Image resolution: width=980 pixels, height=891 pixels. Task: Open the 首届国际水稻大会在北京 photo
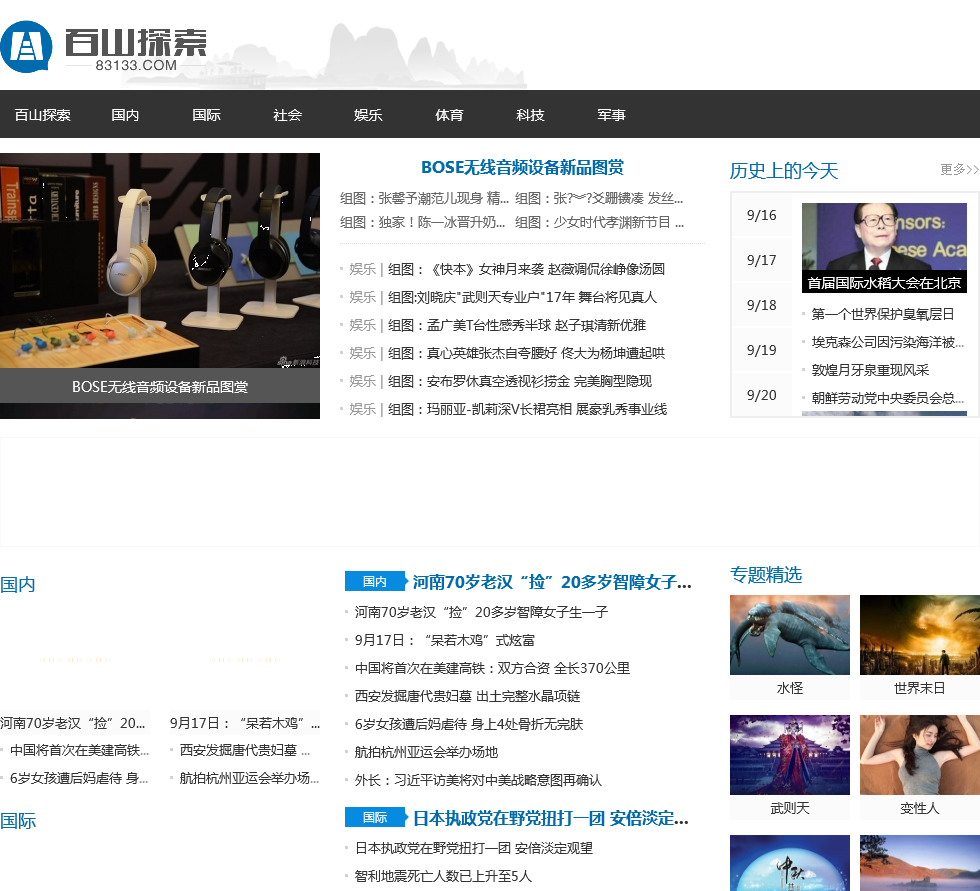[884, 247]
